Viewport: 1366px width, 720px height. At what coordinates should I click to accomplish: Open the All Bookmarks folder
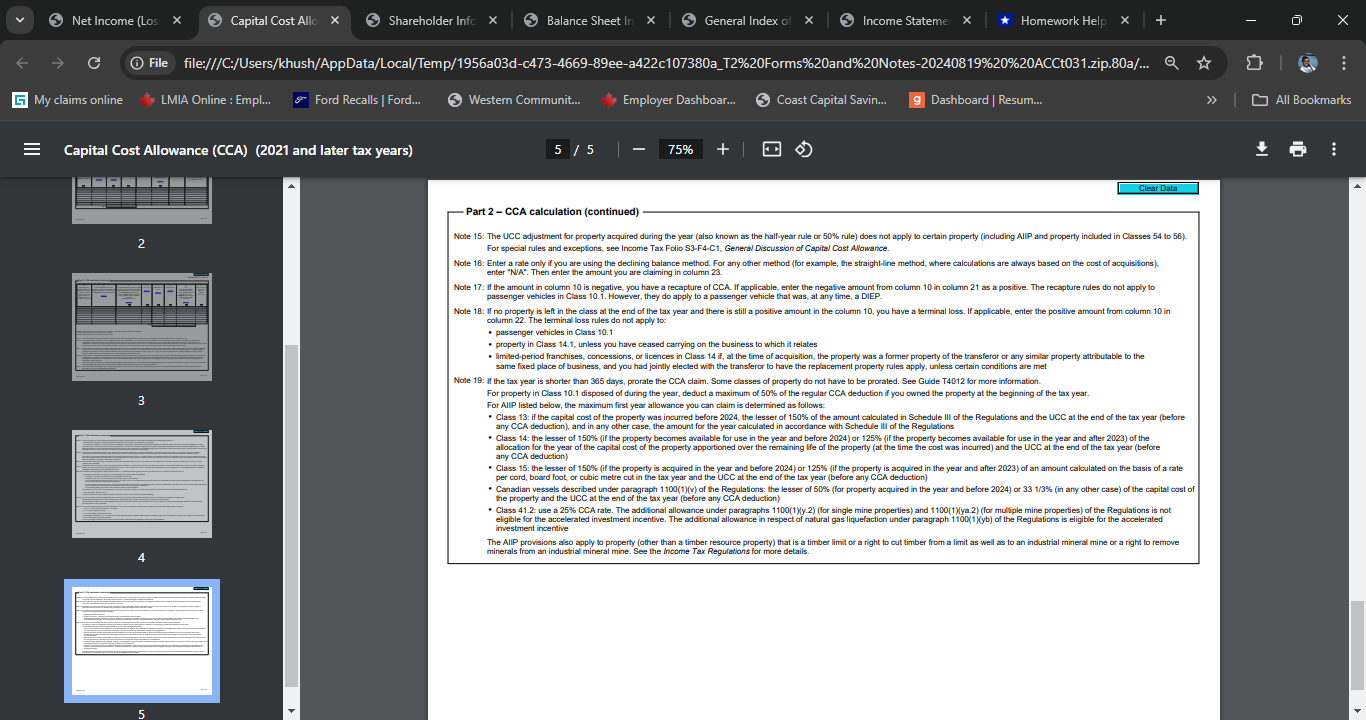[1302, 99]
